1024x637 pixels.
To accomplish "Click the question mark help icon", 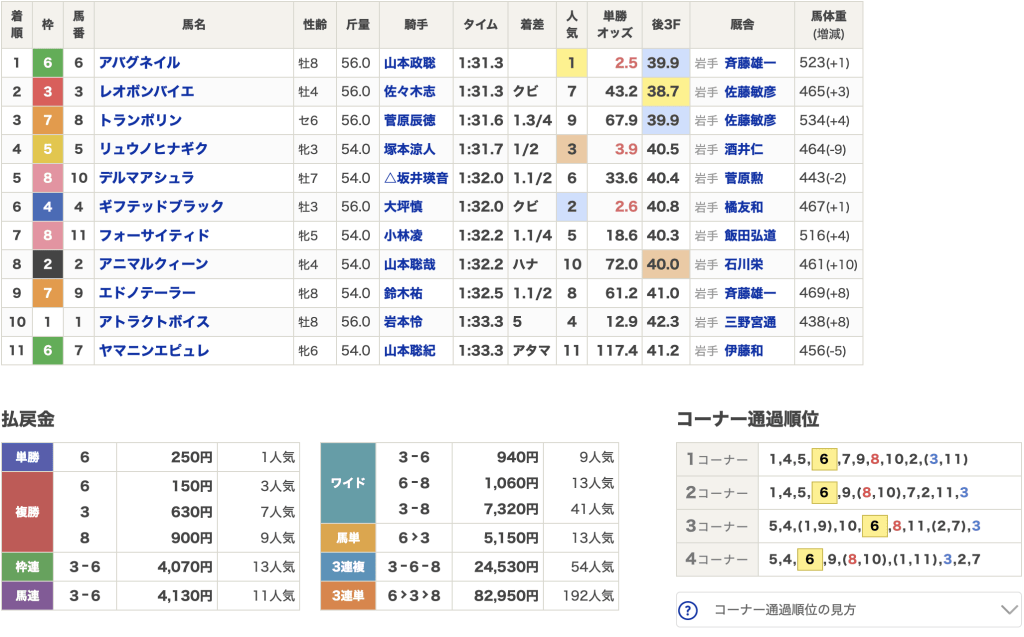I will click(x=688, y=610).
